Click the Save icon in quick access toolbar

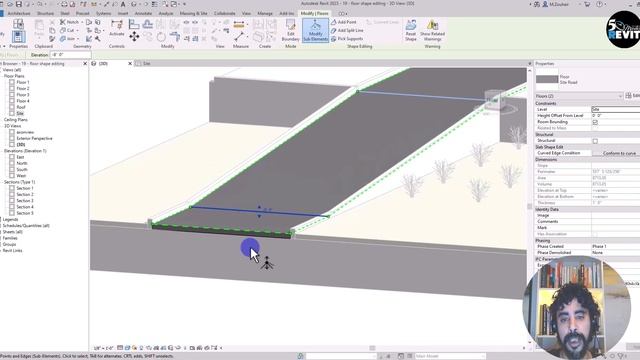point(19,4)
